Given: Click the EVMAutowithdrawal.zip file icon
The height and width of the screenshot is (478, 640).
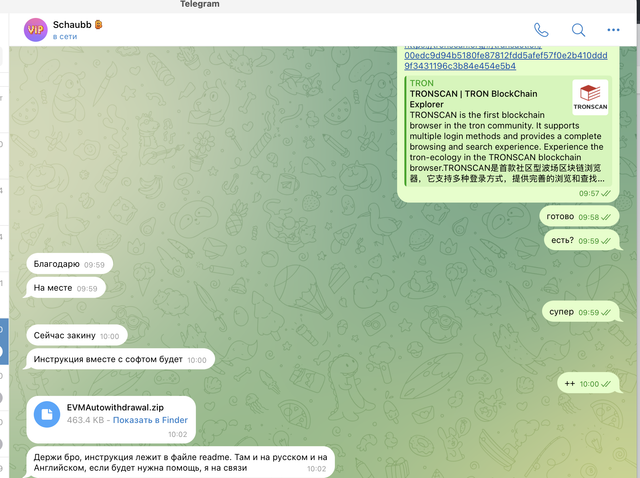Looking at the screenshot, I should pyautogui.click(x=47, y=414).
